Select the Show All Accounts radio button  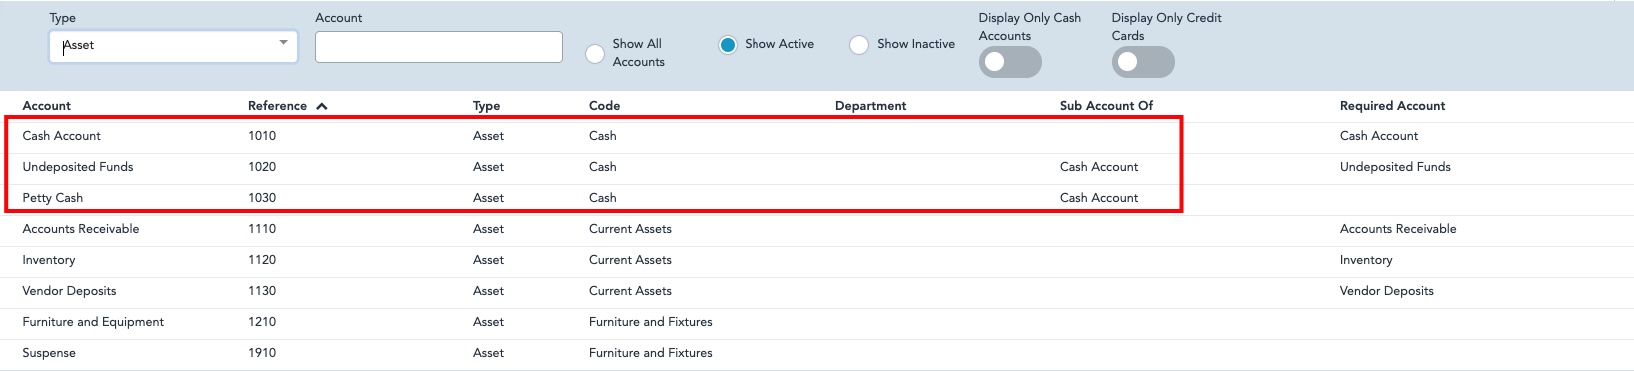point(595,53)
